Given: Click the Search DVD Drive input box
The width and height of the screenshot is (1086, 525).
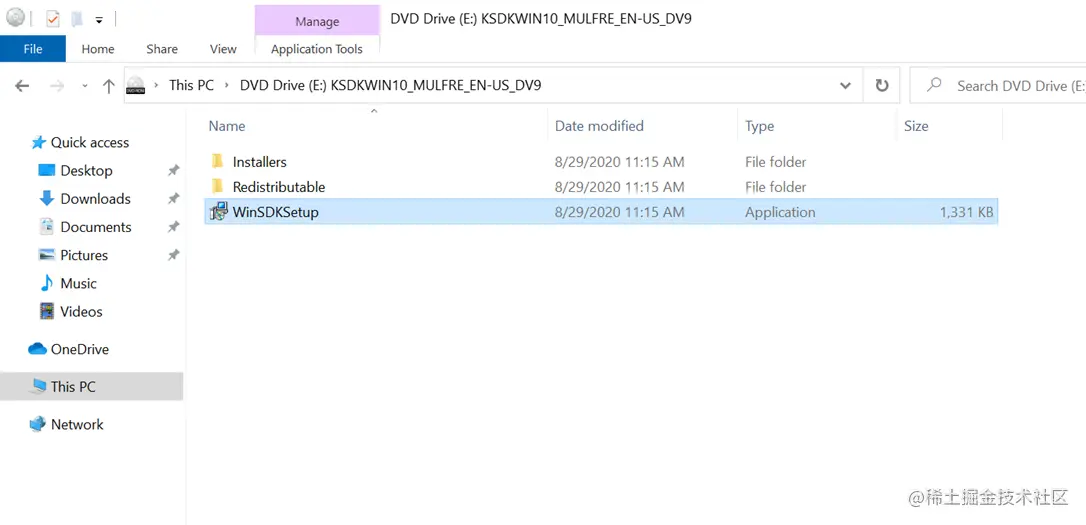Looking at the screenshot, I should (997, 86).
